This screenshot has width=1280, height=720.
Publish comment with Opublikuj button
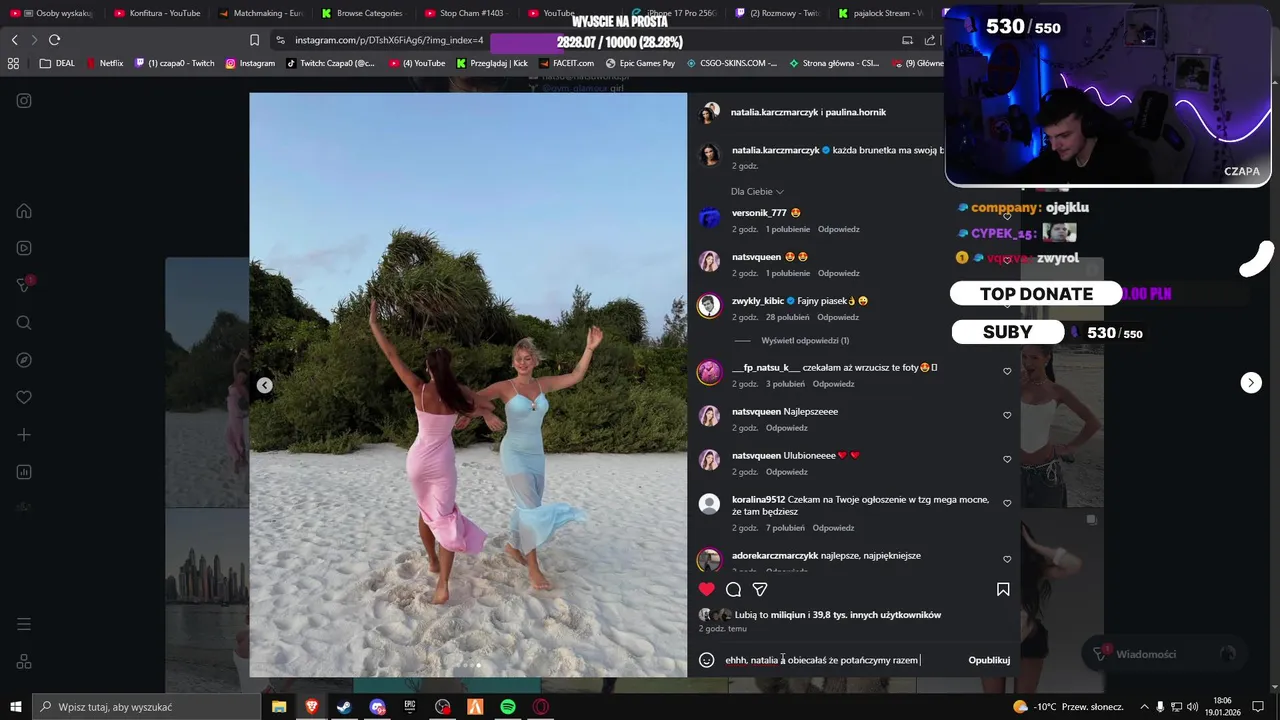[x=989, y=660]
